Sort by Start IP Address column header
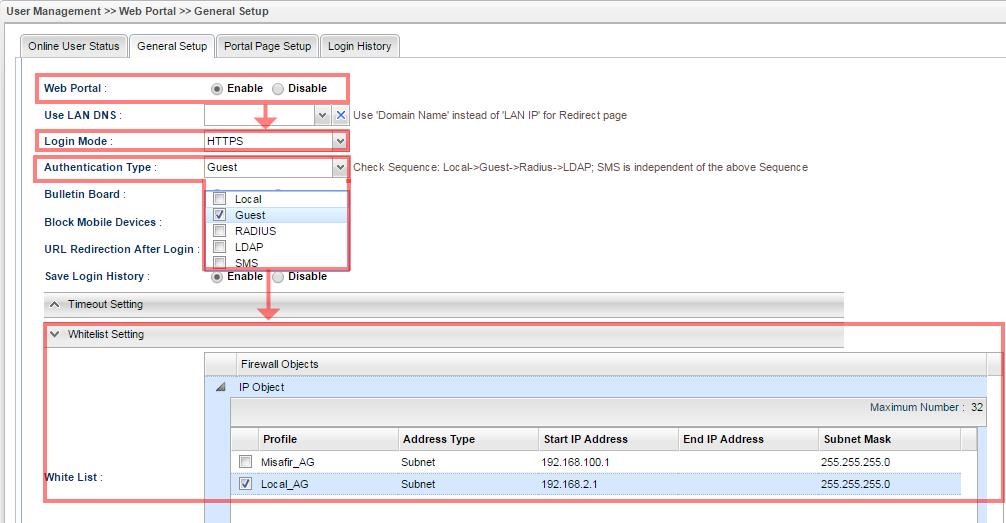 [x=585, y=439]
